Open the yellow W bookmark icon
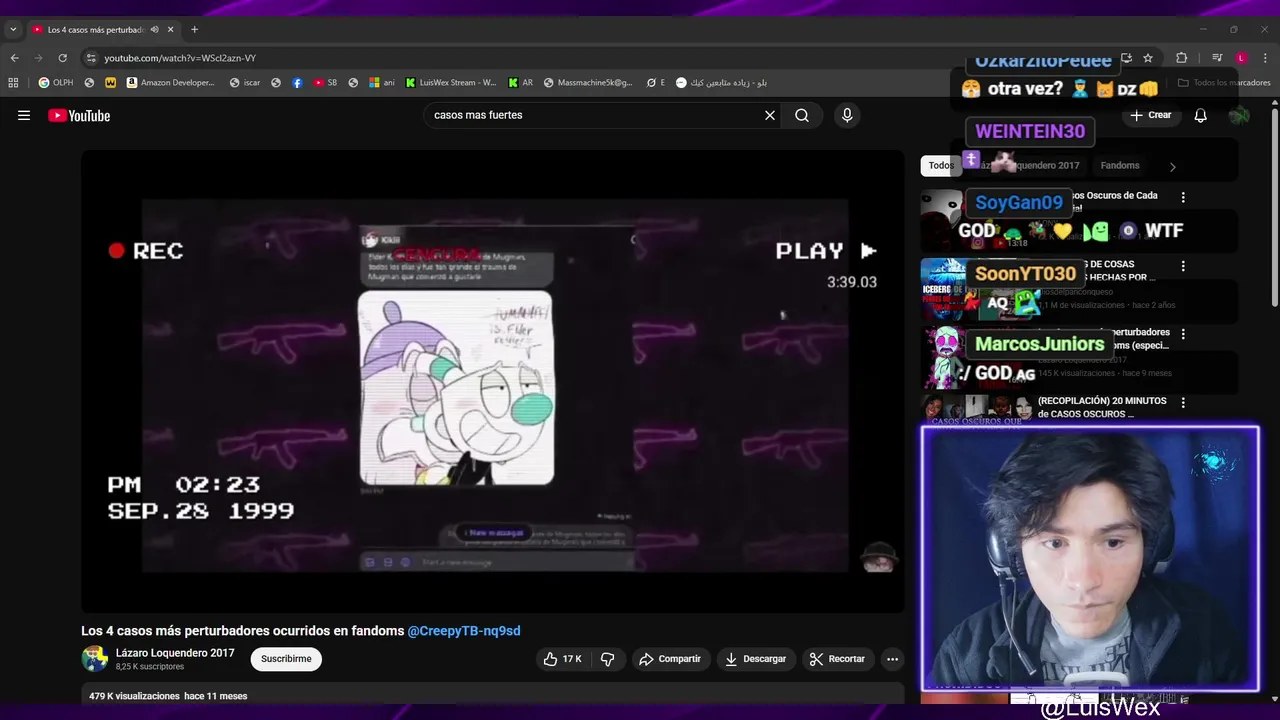The height and width of the screenshot is (720, 1280). [111, 83]
